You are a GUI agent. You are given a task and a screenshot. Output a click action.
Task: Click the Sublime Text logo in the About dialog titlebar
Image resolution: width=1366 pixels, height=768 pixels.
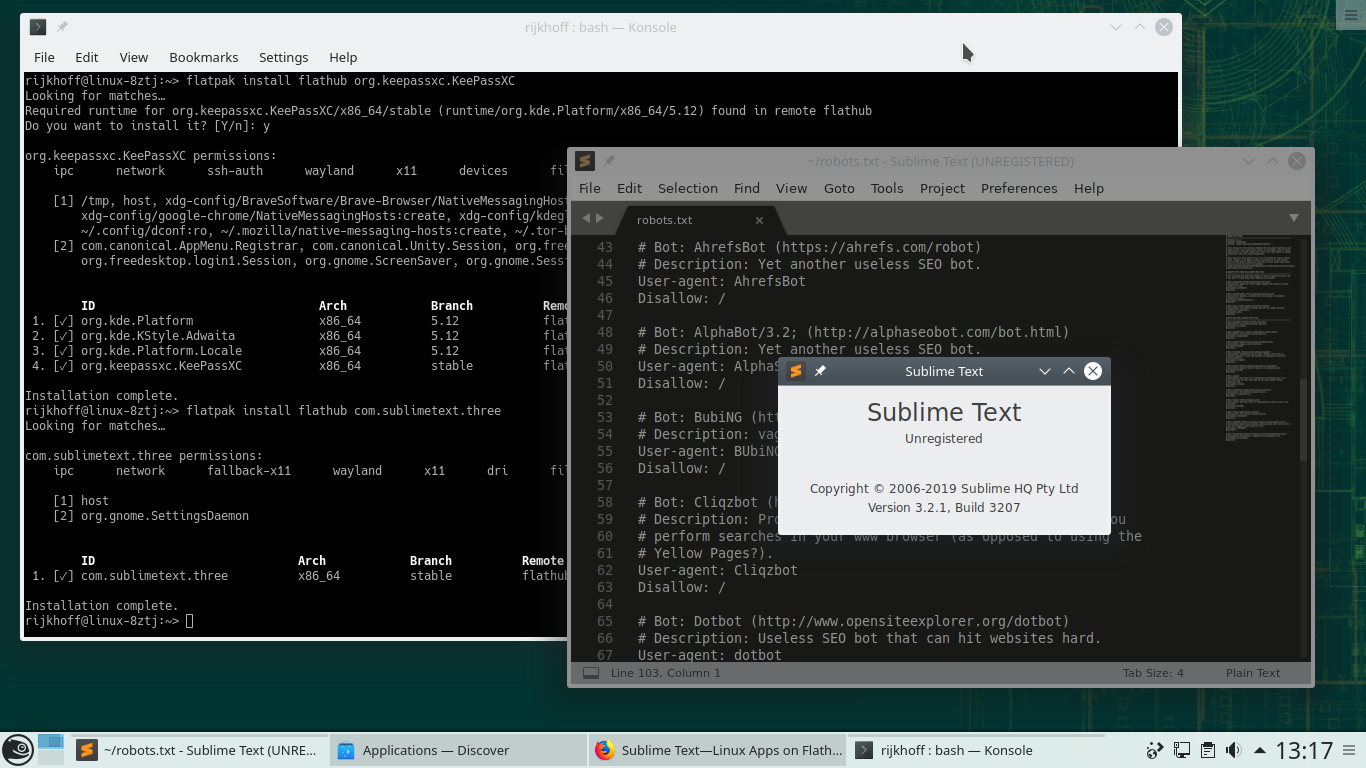(796, 371)
